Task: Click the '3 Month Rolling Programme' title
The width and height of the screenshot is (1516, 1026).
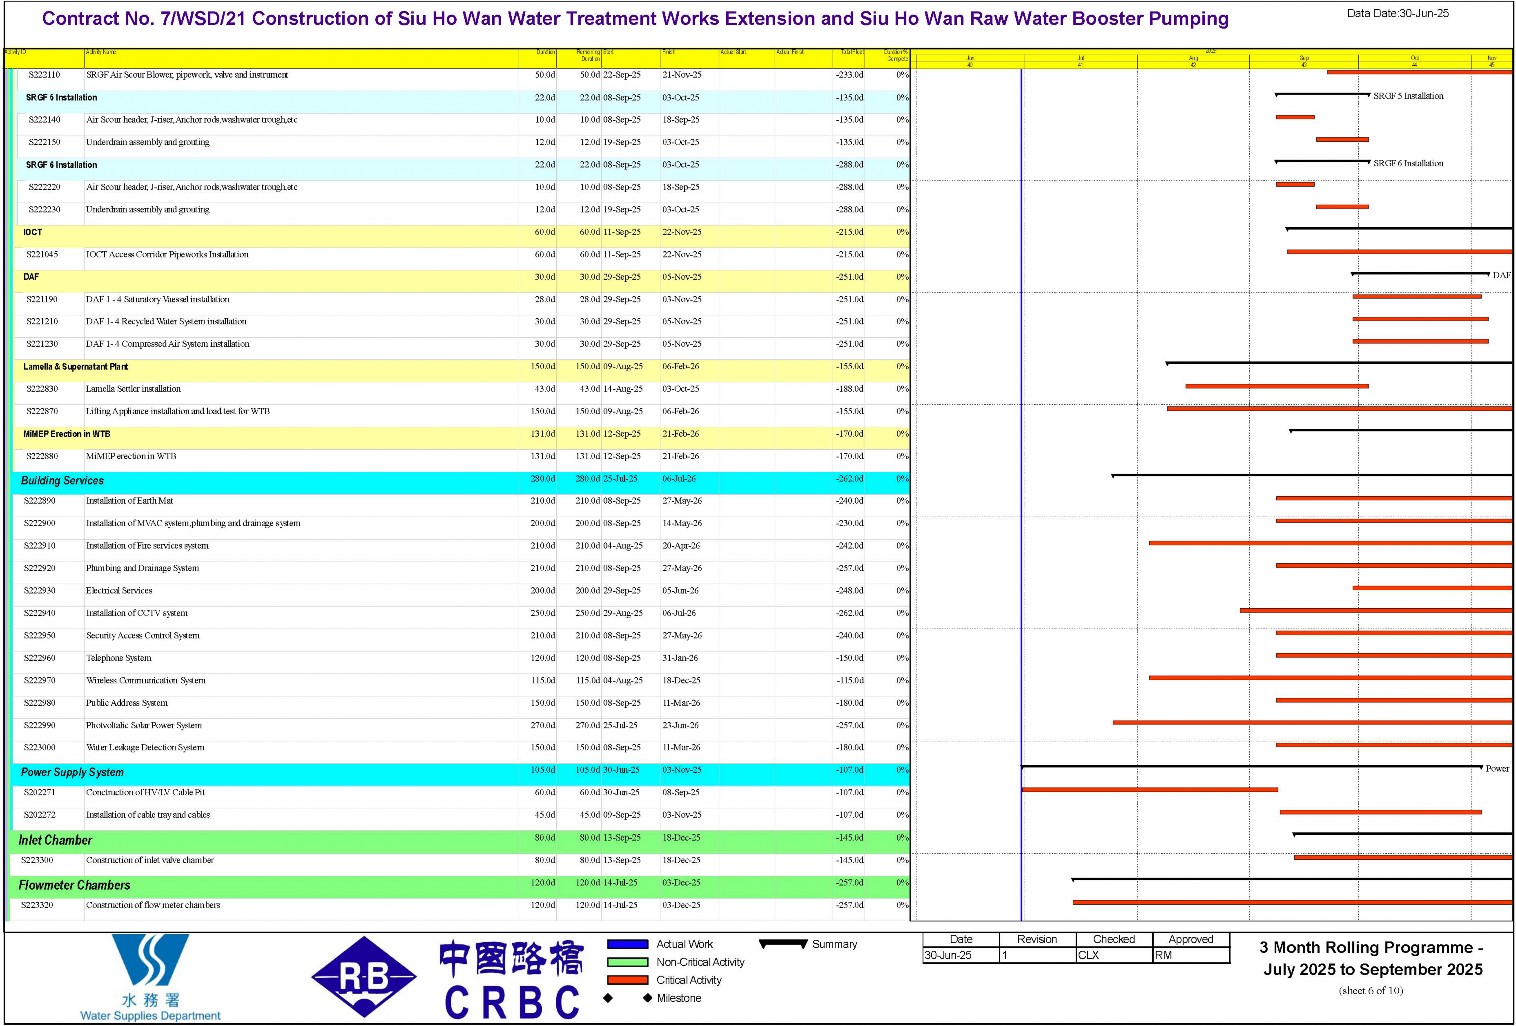Action: pos(1372,958)
